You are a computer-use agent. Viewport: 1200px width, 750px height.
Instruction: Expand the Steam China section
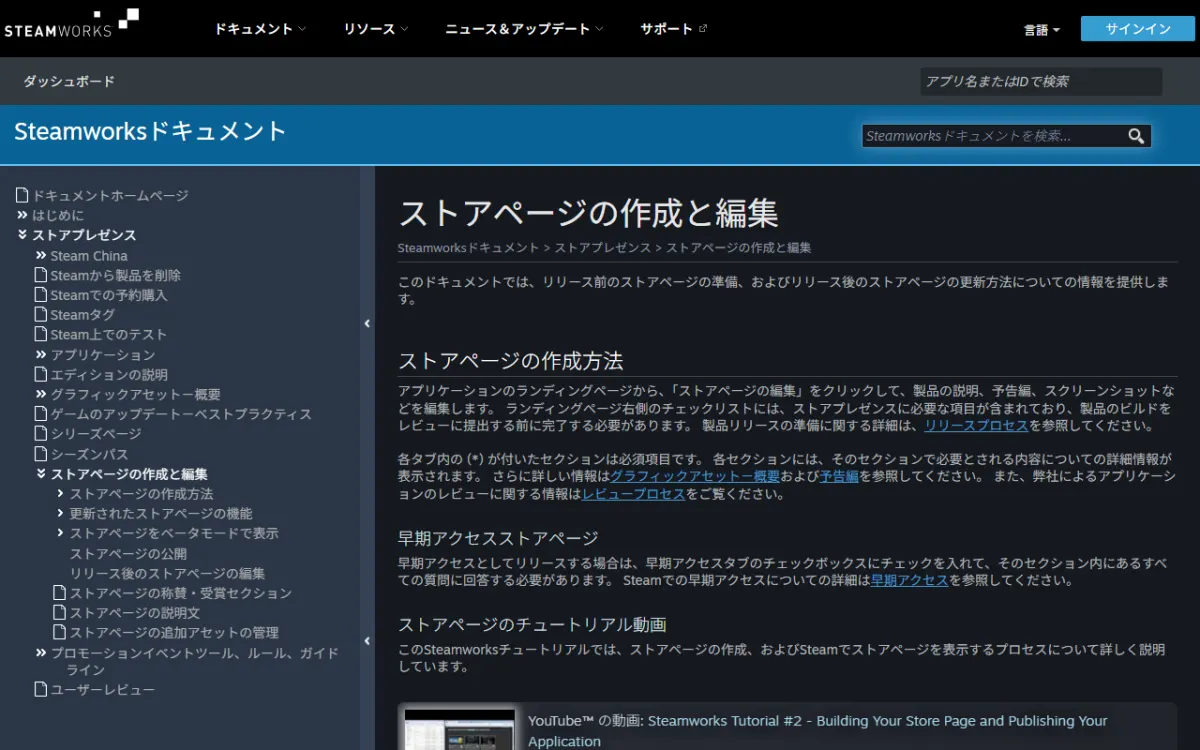tap(41, 255)
